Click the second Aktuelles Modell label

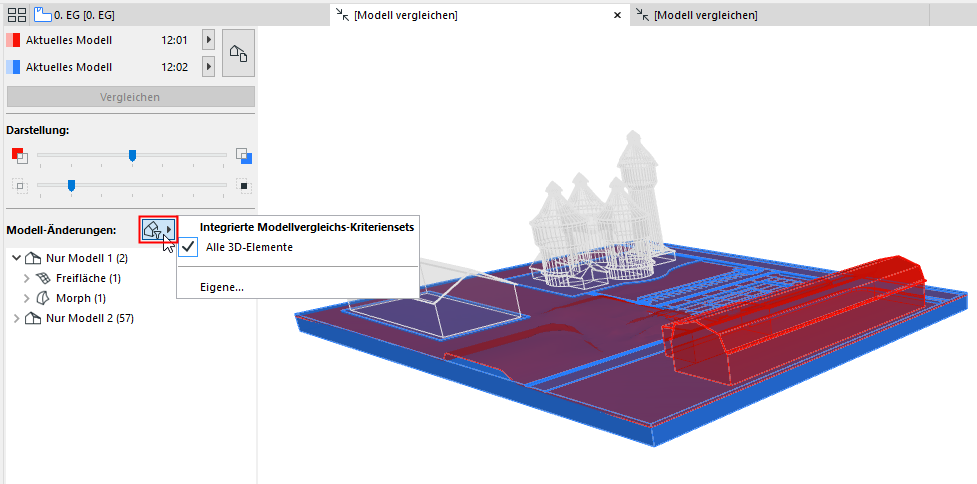(x=69, y=67)
